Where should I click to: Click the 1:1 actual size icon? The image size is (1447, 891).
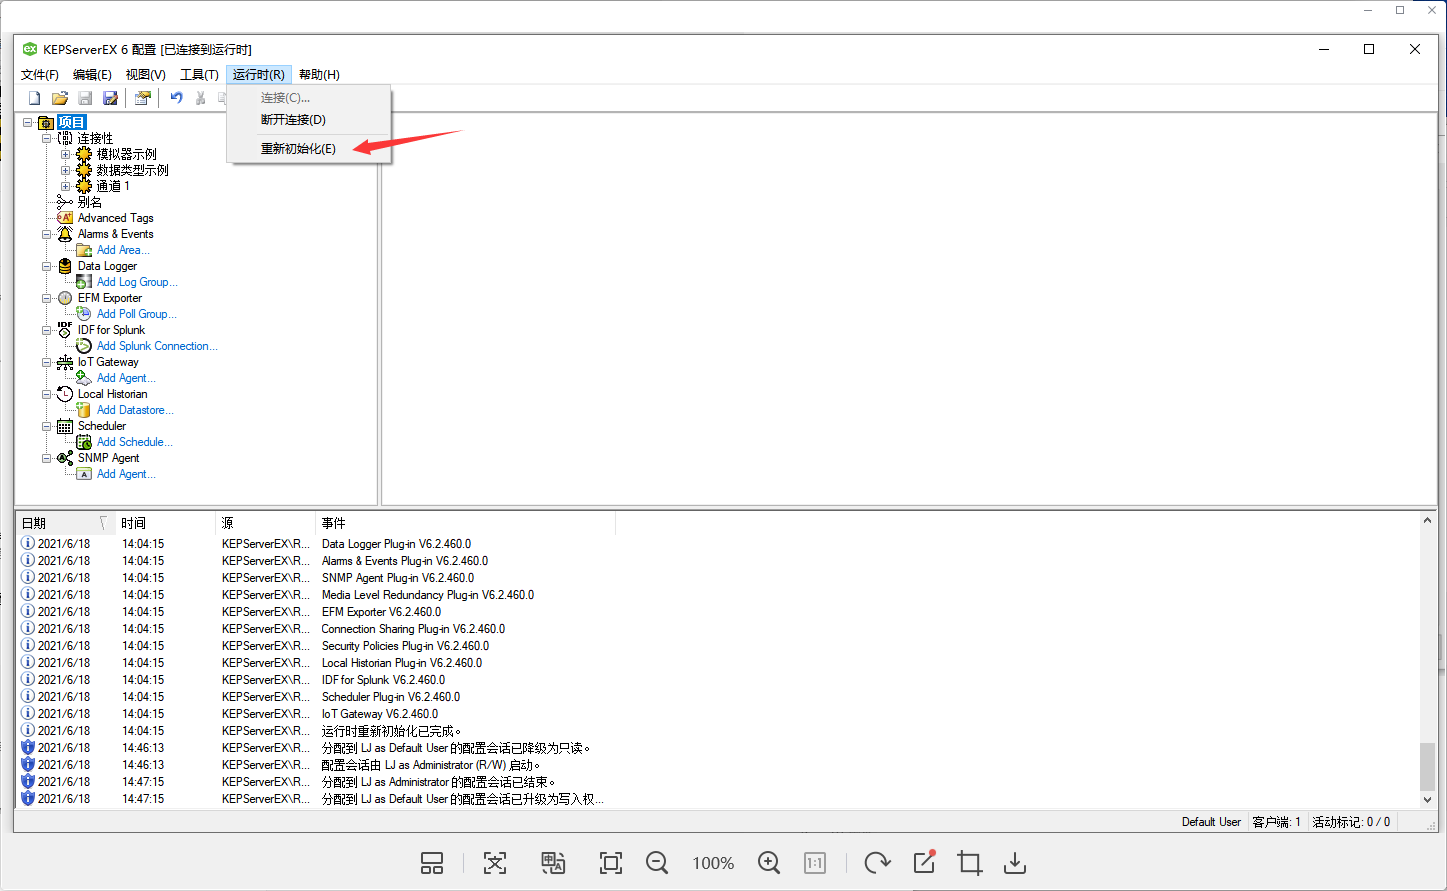815,863
